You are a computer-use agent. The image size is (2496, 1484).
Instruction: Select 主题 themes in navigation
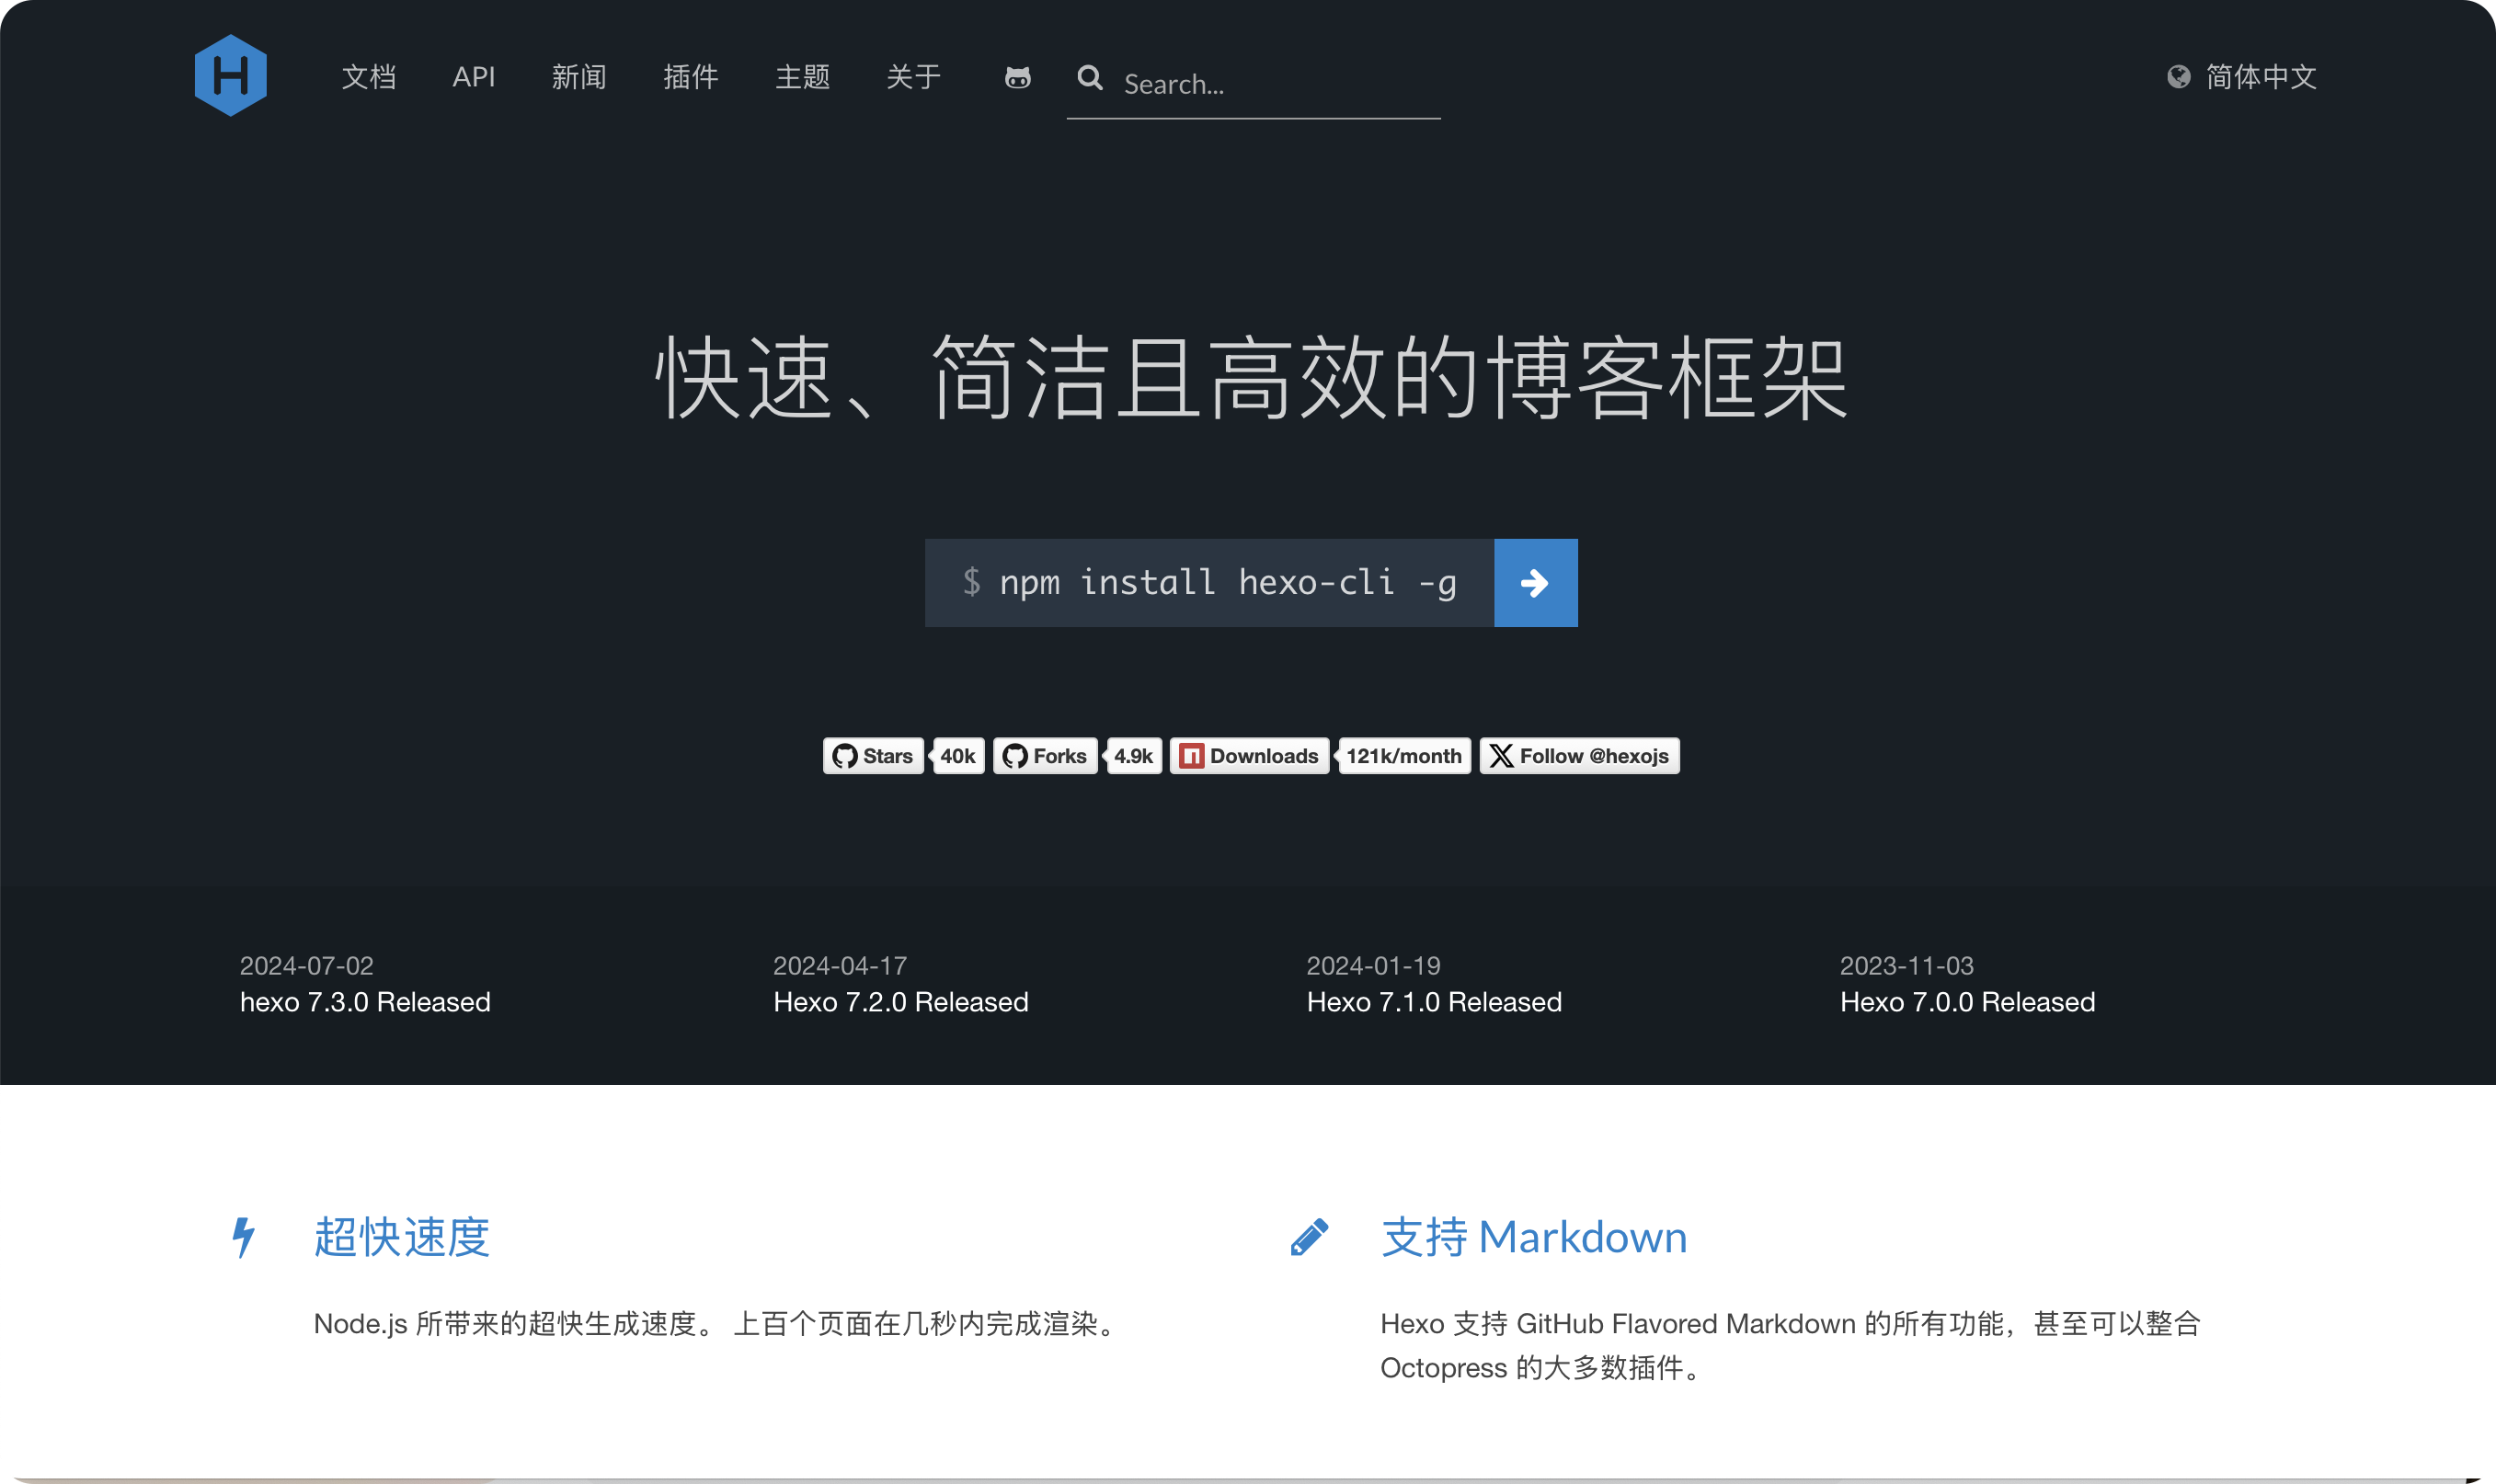pyautogui.click(x=802, y=77)
